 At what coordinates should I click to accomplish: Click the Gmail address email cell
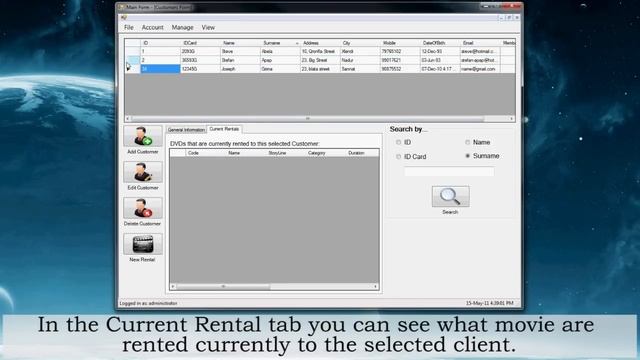(480, 69)
